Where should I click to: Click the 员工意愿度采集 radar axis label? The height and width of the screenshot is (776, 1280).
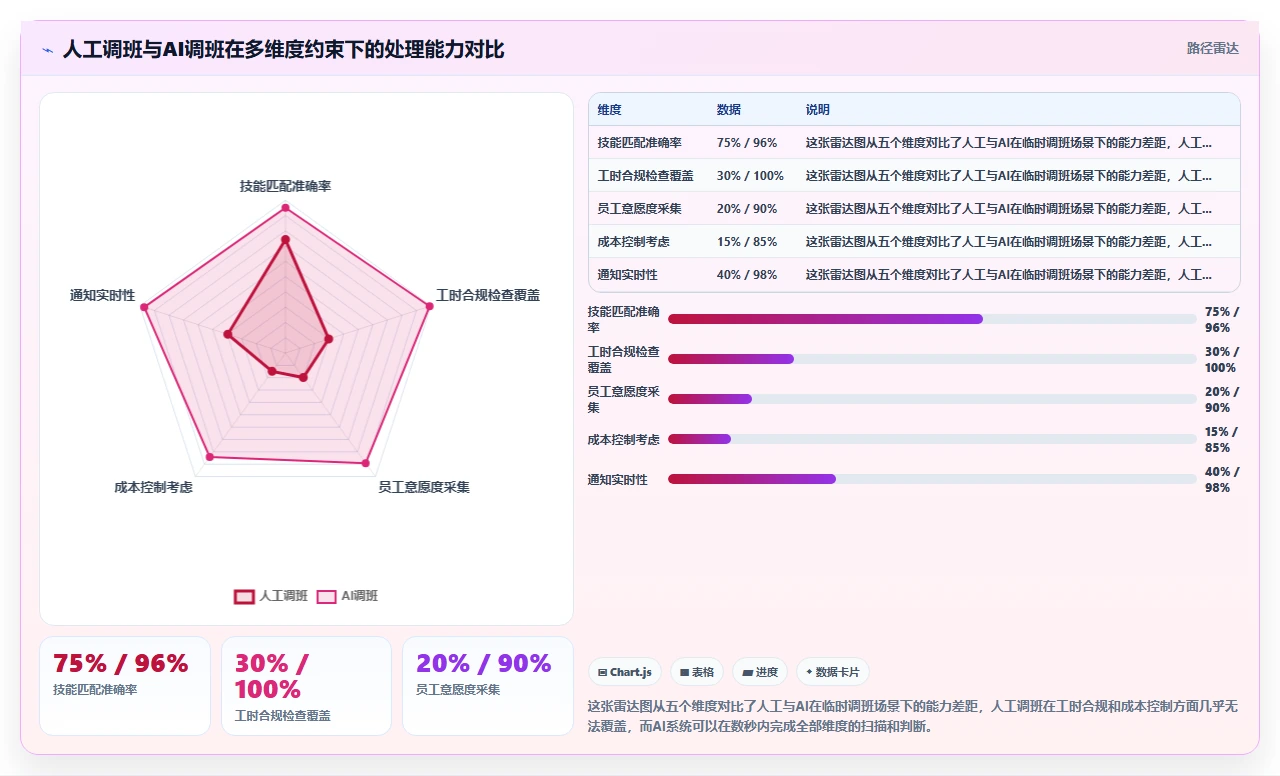coord(424,487)
